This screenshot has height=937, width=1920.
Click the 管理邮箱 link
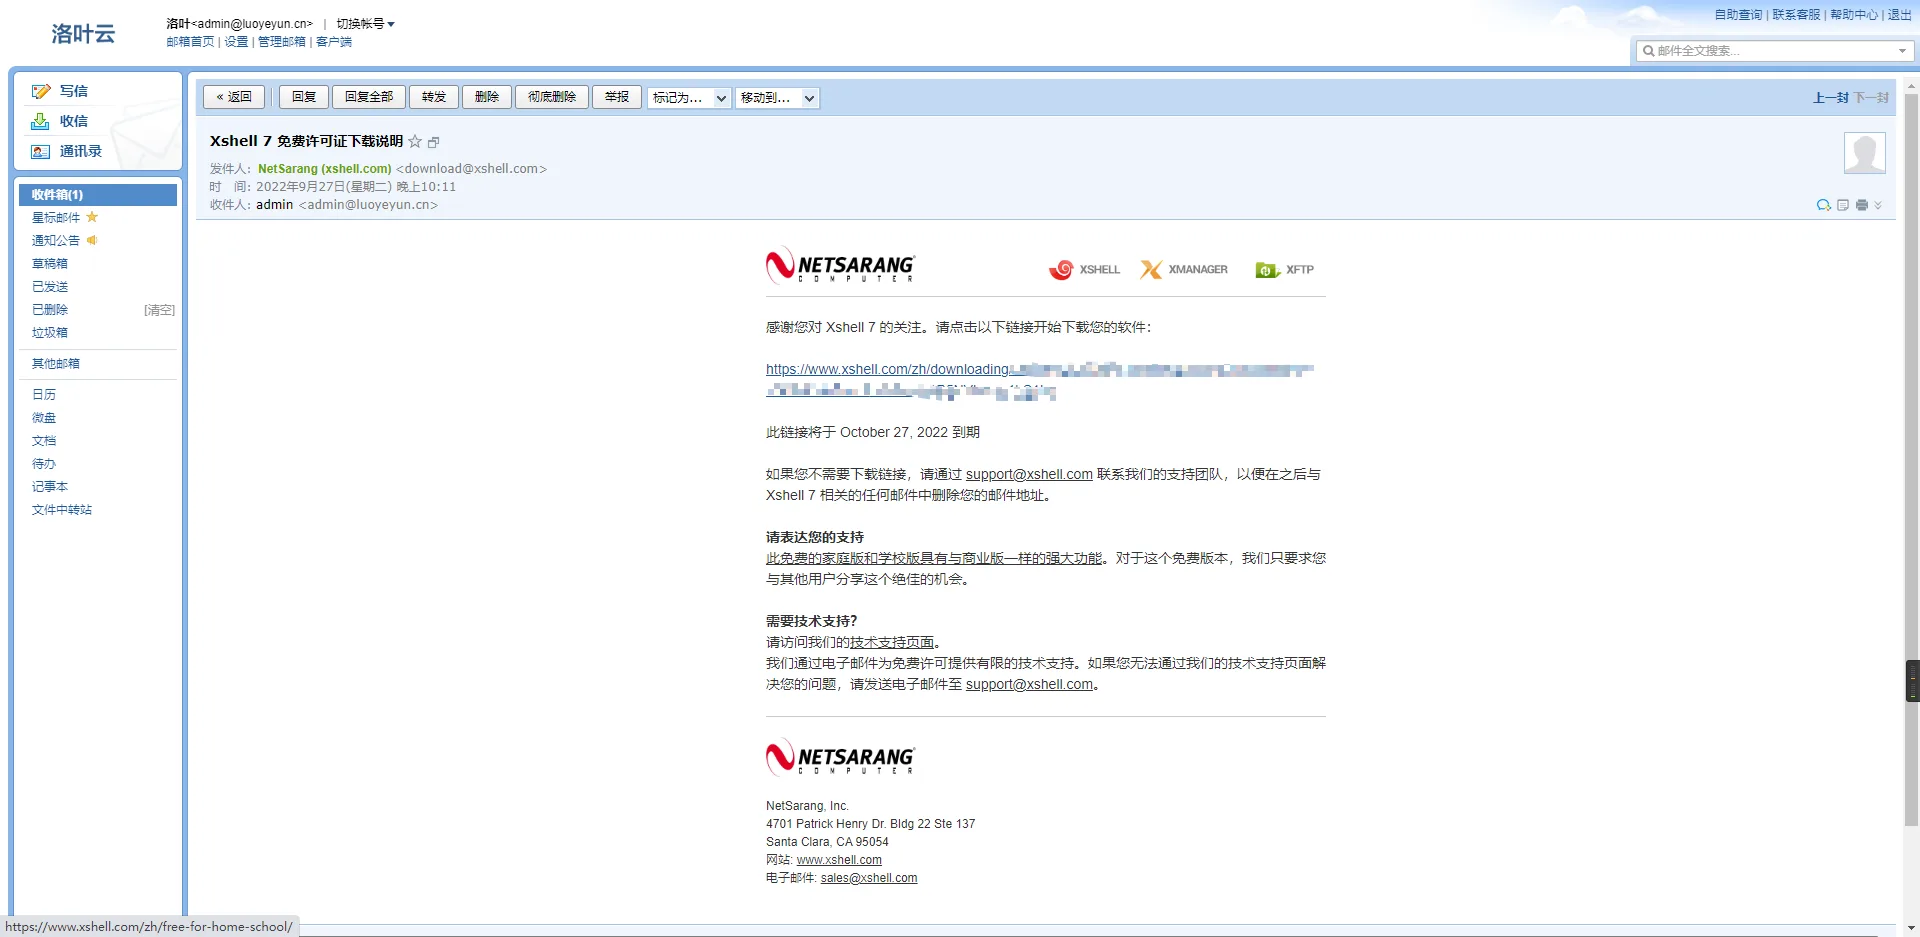pyautogui.click(x=282, y=42)
